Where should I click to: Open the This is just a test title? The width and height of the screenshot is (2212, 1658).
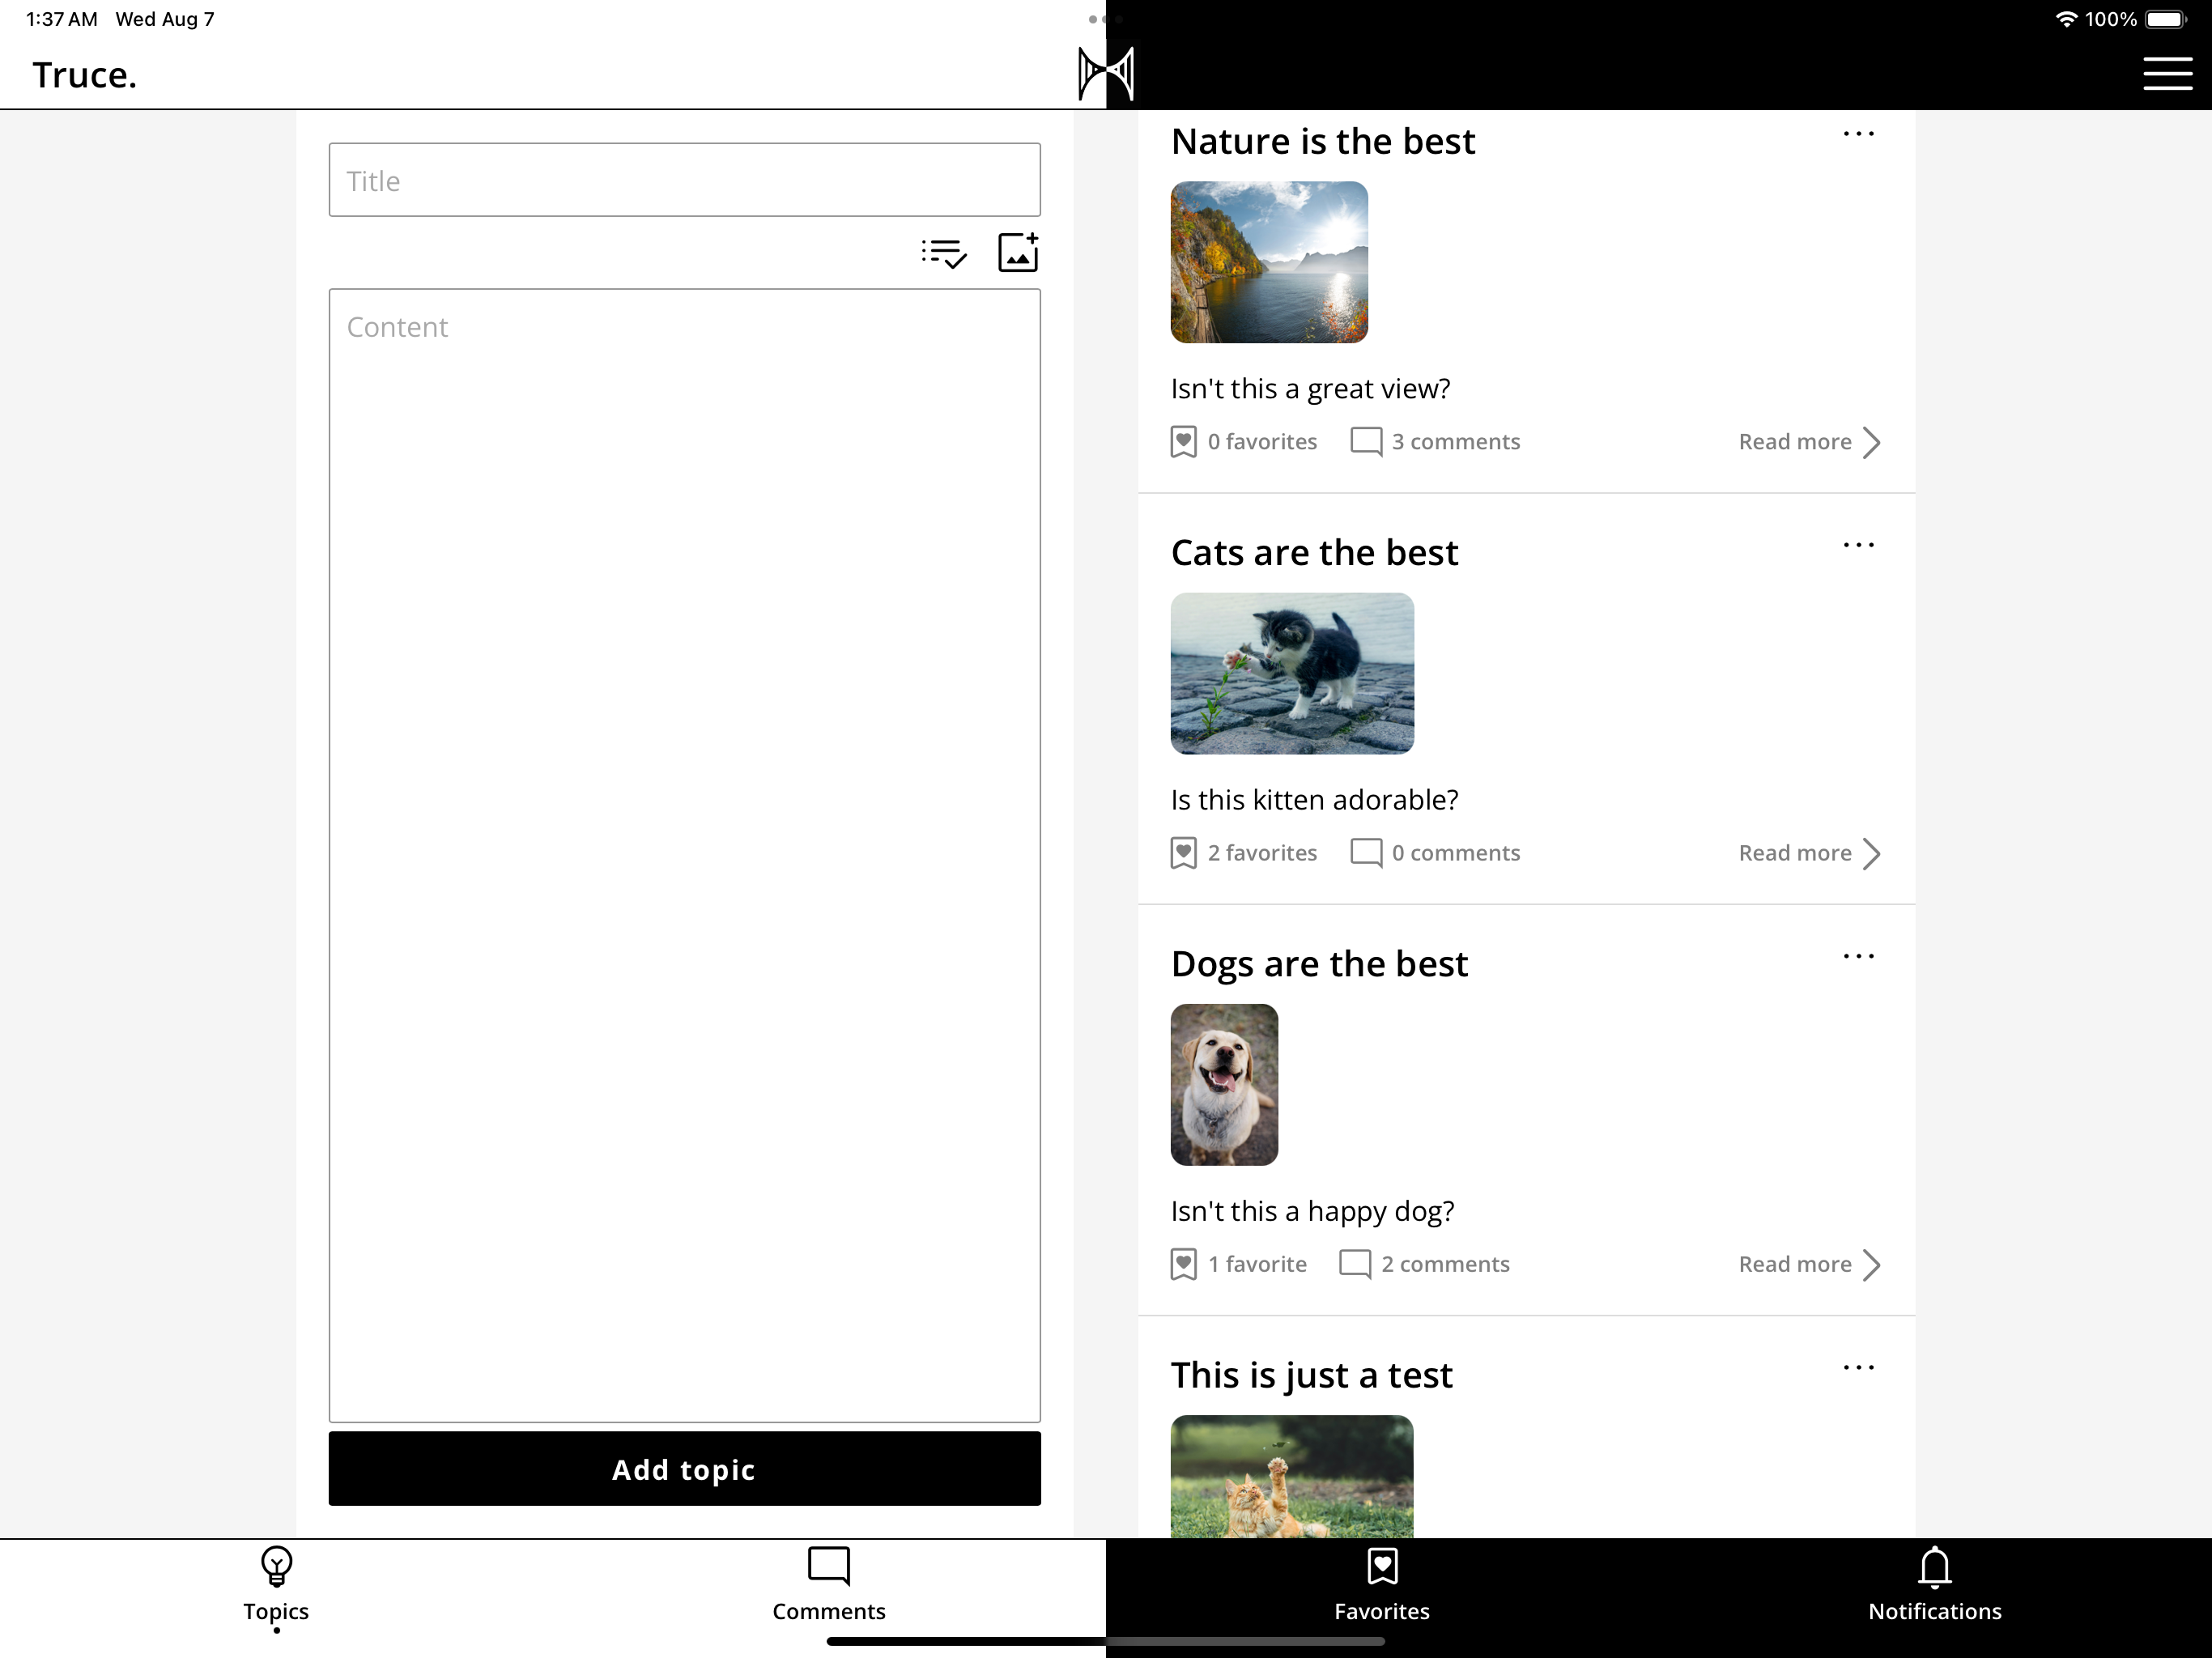[1311, 1375]
